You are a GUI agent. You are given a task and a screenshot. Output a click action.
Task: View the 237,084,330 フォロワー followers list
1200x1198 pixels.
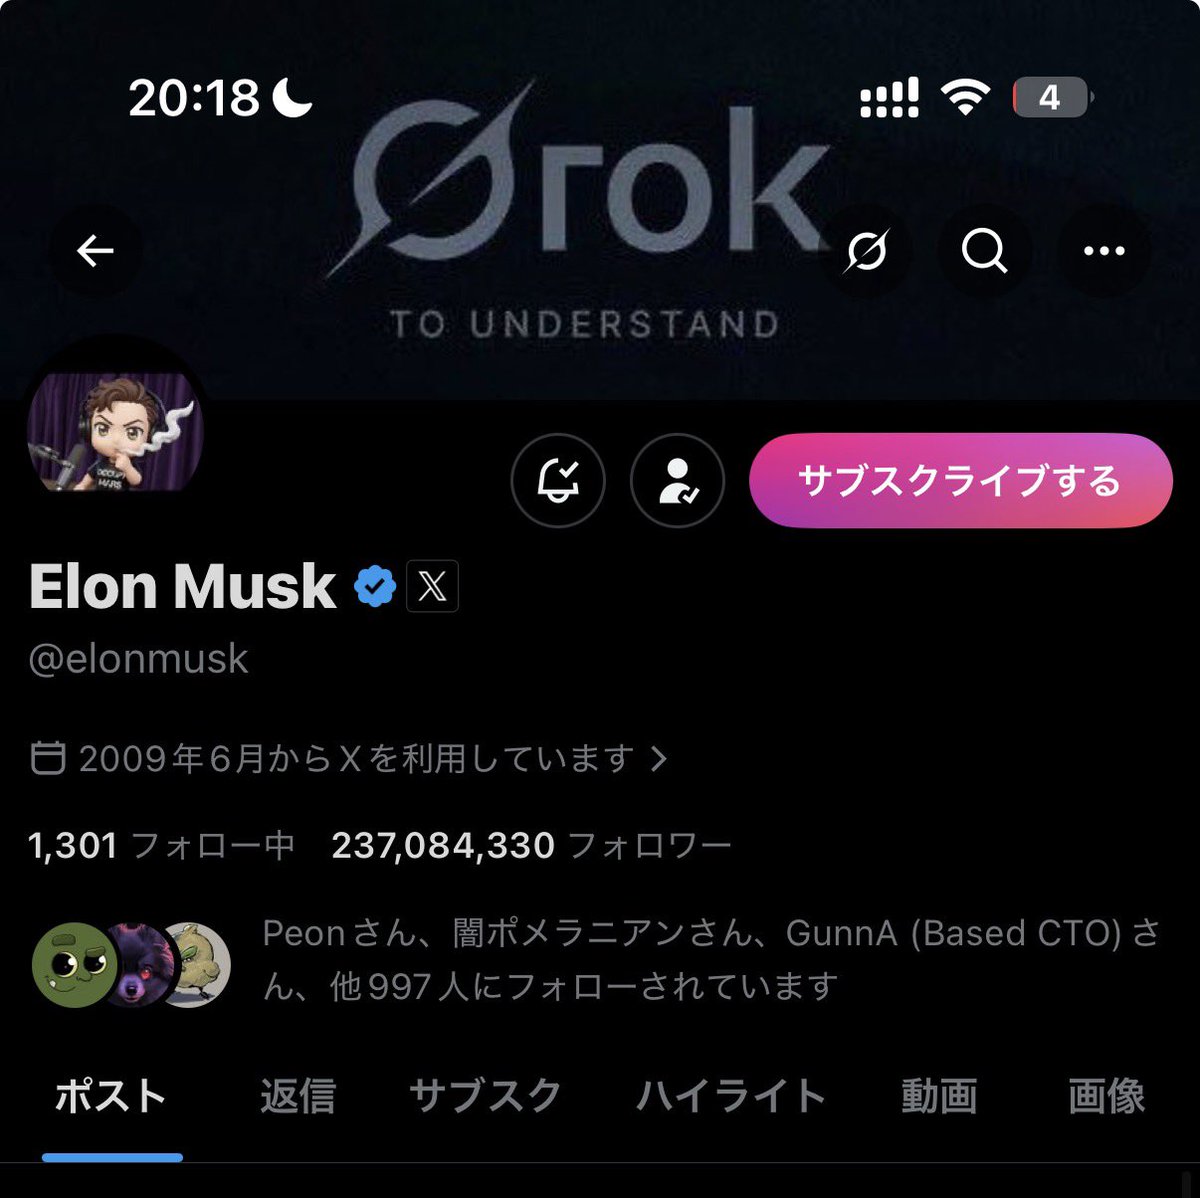(531, 846)
